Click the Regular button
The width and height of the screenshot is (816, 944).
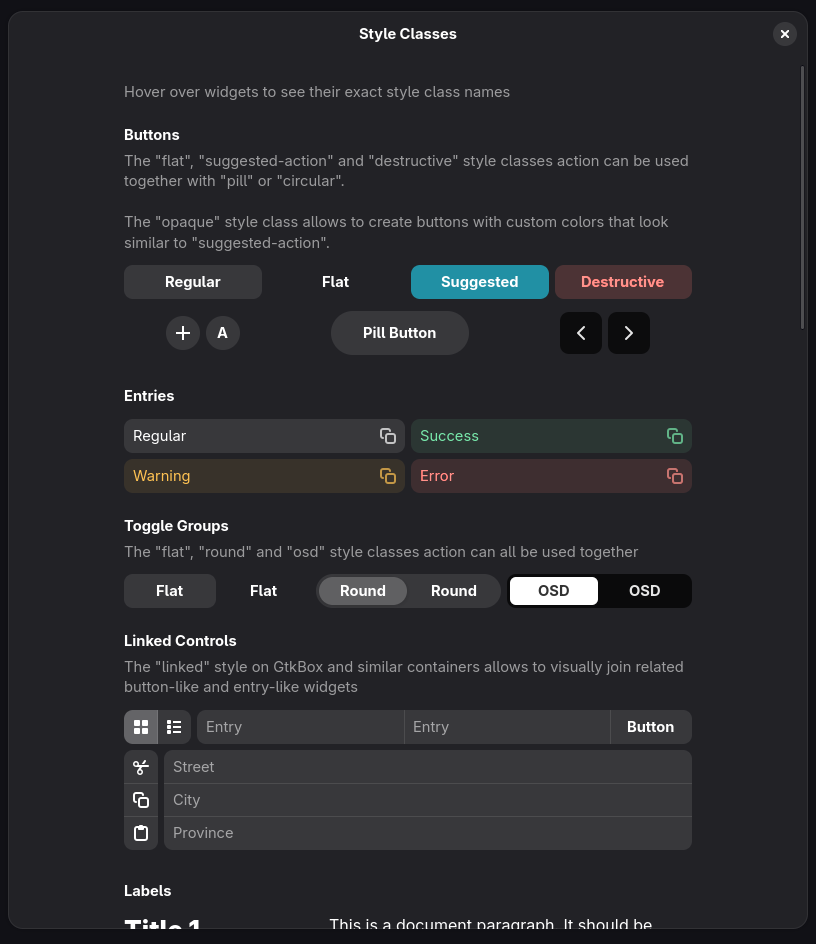click(193, 282)
